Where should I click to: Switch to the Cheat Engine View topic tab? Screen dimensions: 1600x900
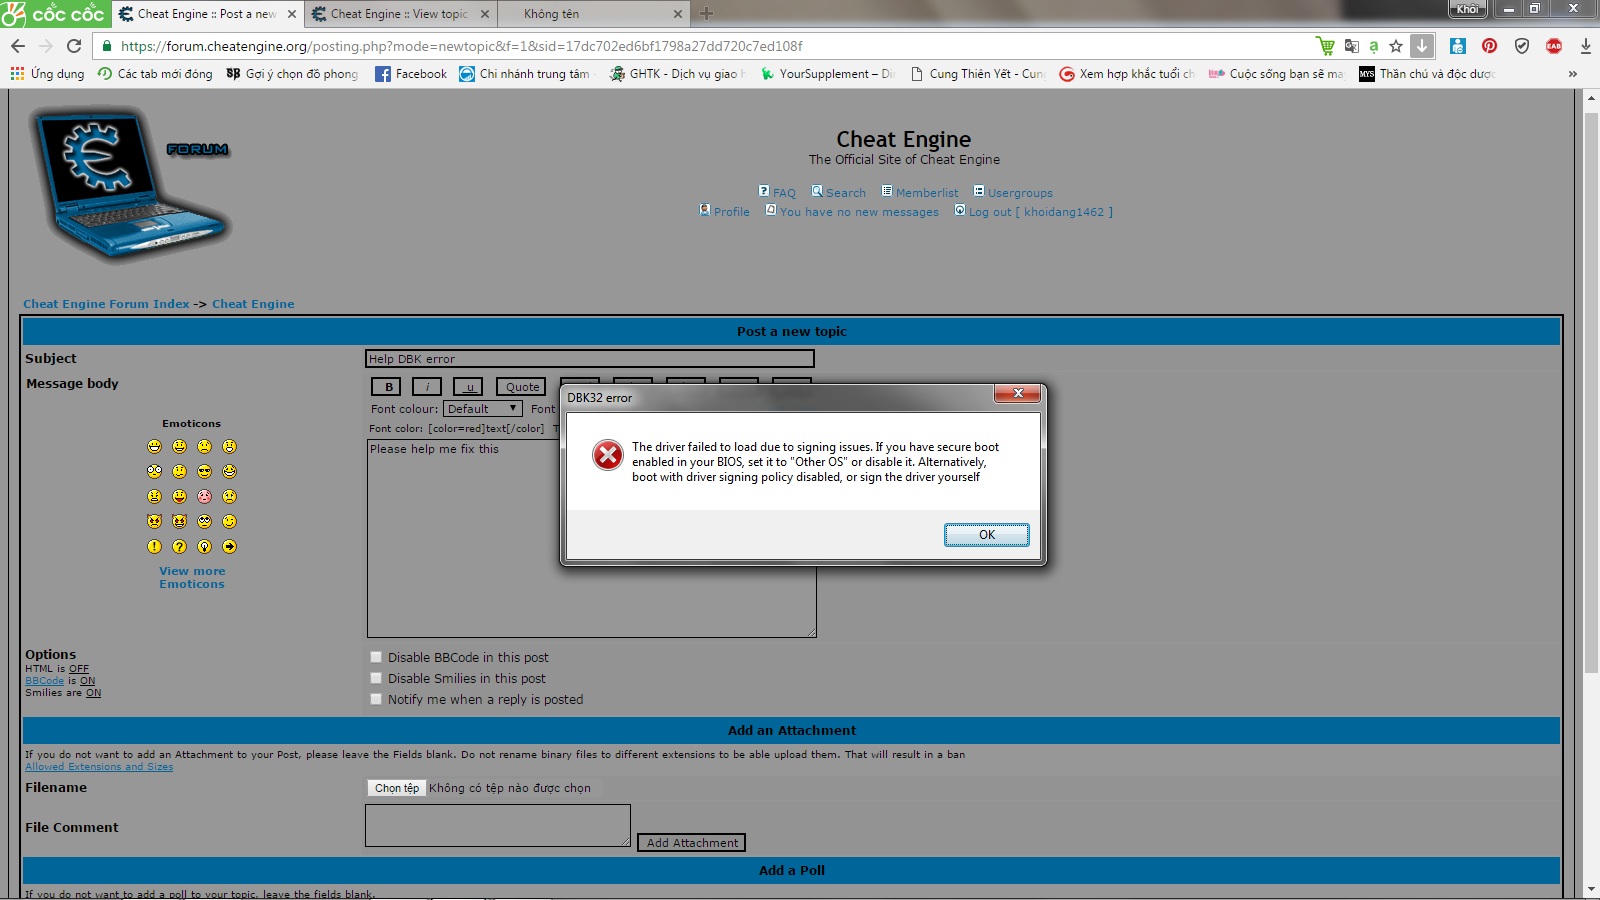[x=399, y=14]
